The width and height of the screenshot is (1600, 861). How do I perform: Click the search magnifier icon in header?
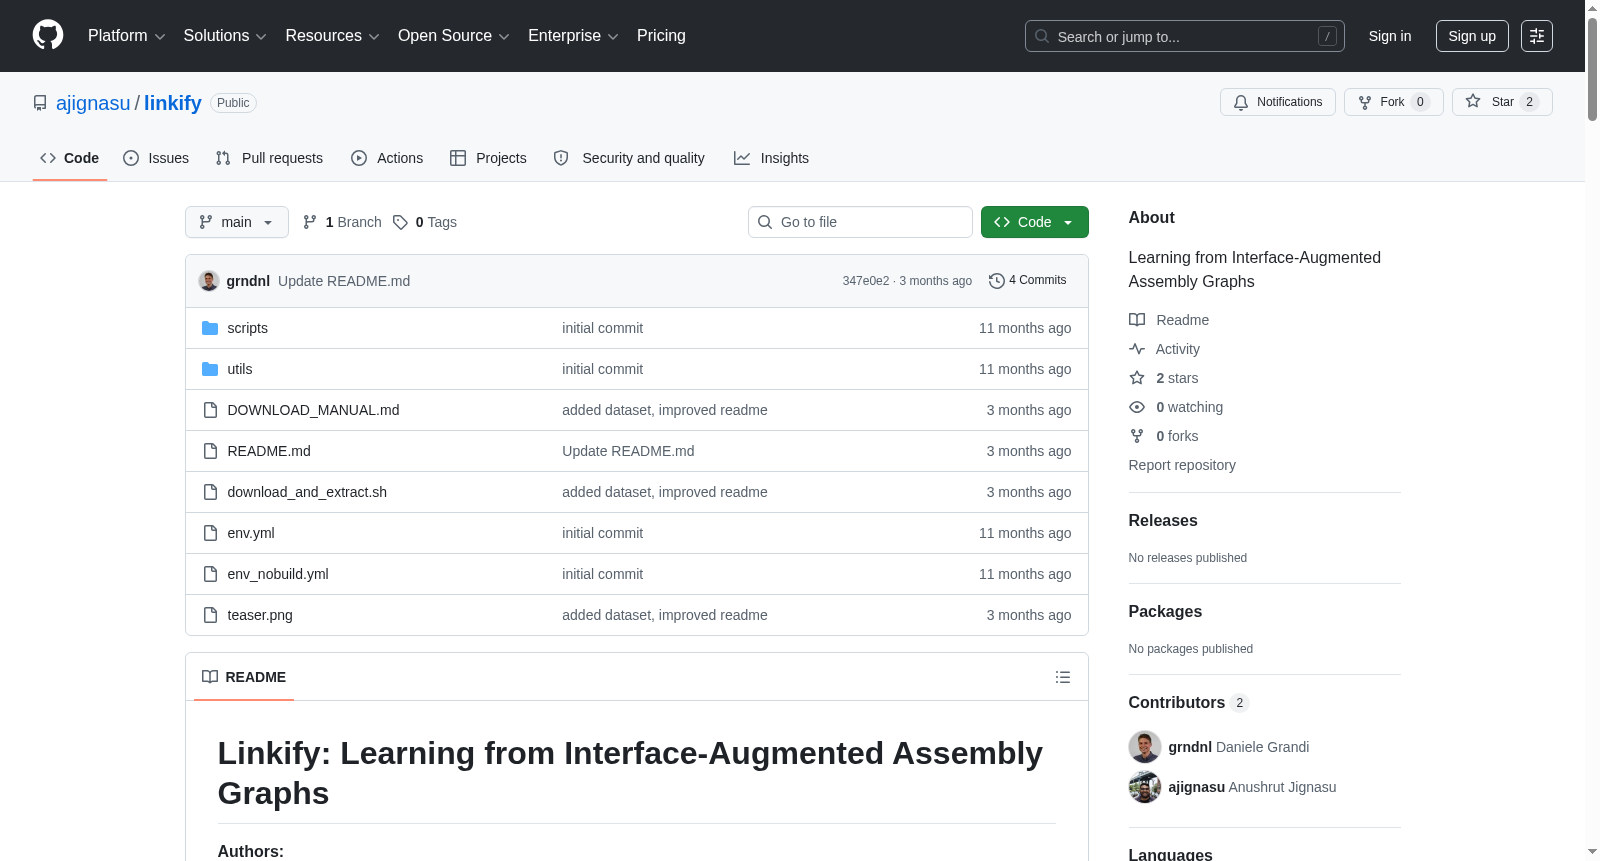pyautogui.click(x=1042, y=36)
